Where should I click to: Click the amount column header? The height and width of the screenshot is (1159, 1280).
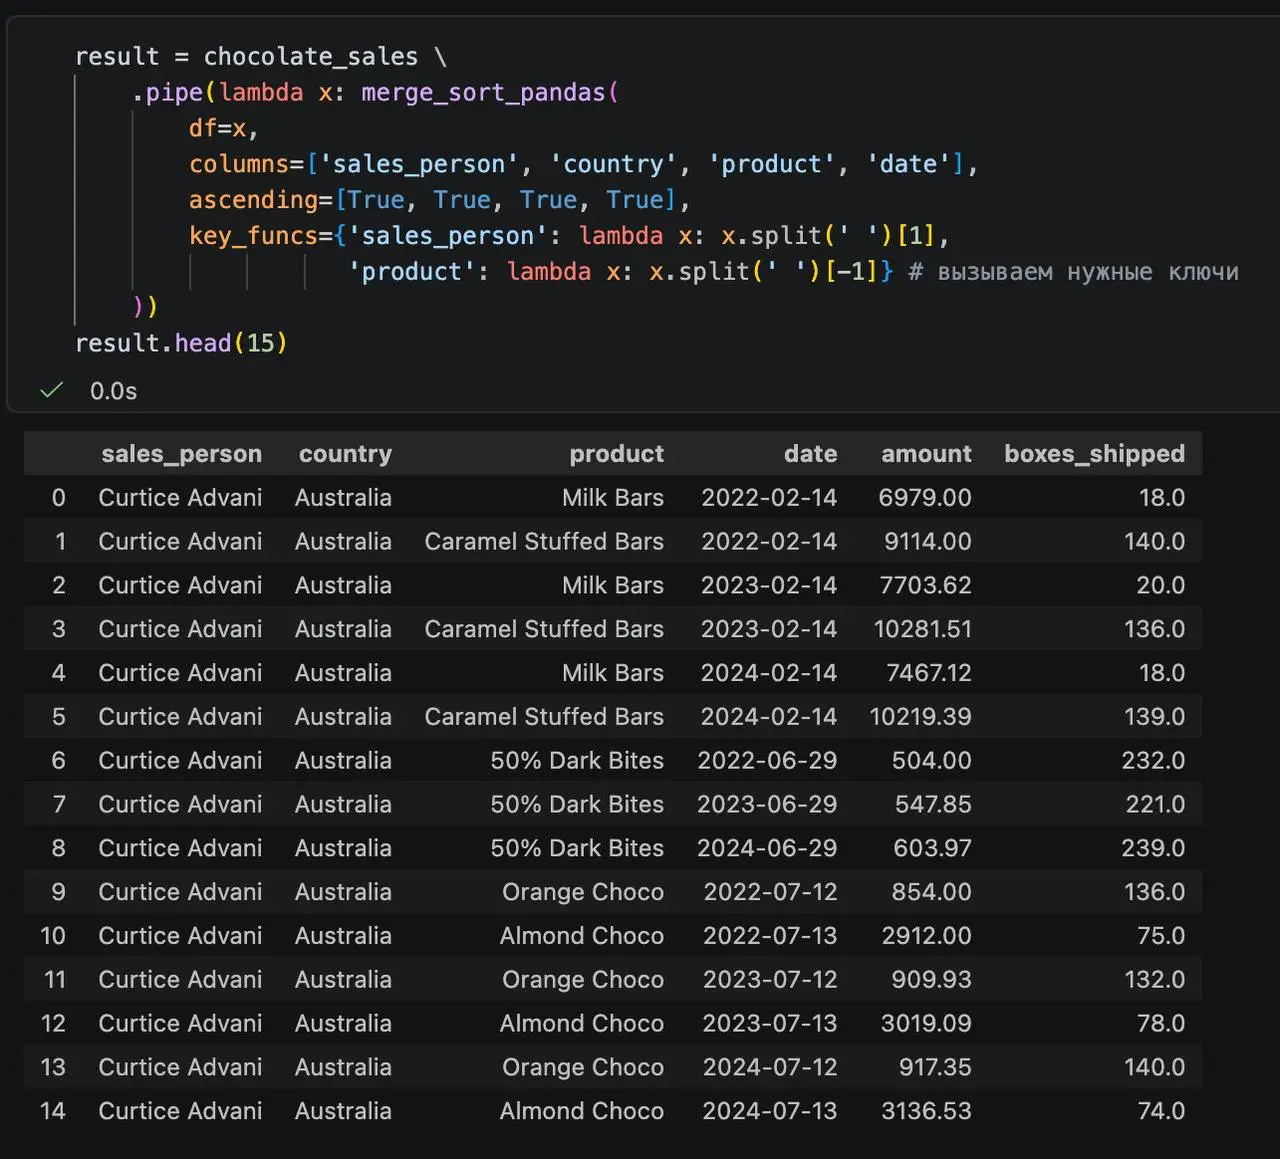point(926,454)
